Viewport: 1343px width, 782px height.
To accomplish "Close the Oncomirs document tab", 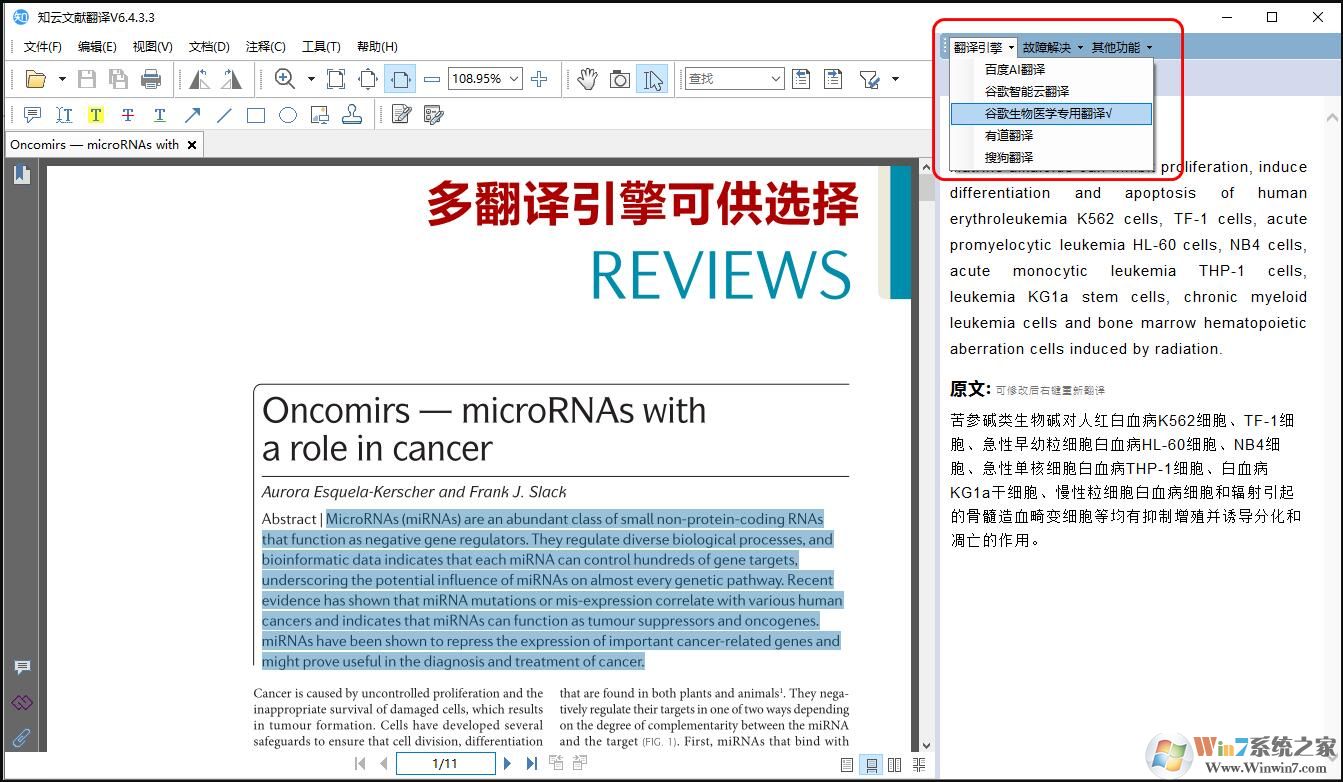I will pos(192,145).
